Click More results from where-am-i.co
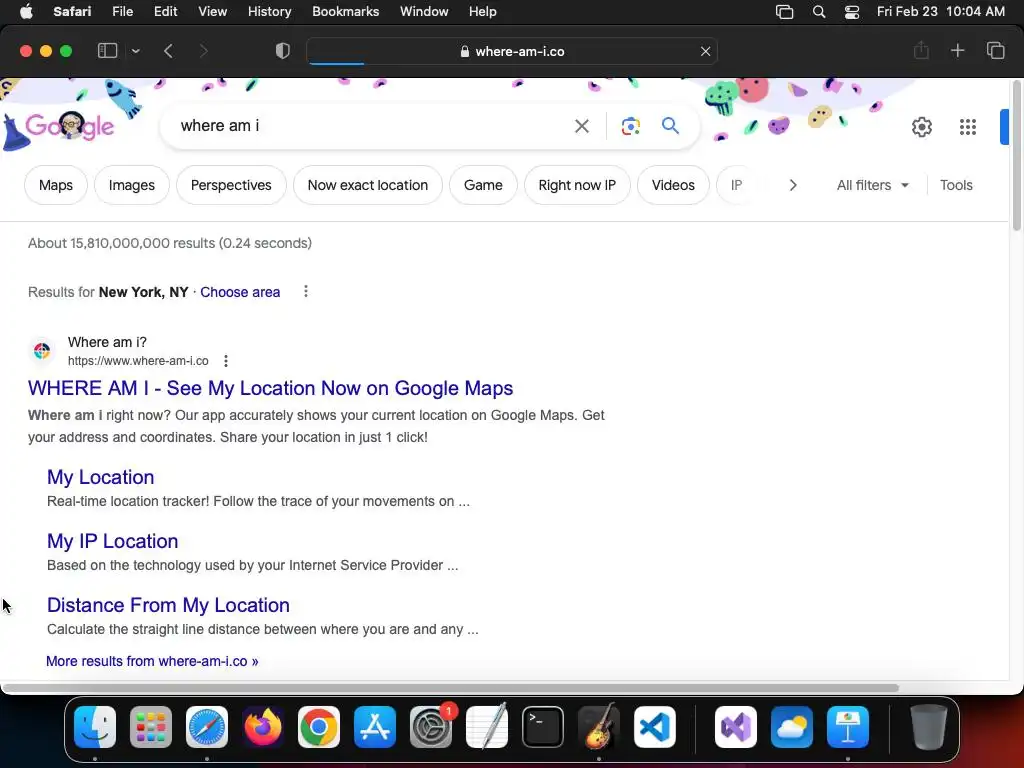Viewport: 1024px width, 768px height. click(152, 661)
